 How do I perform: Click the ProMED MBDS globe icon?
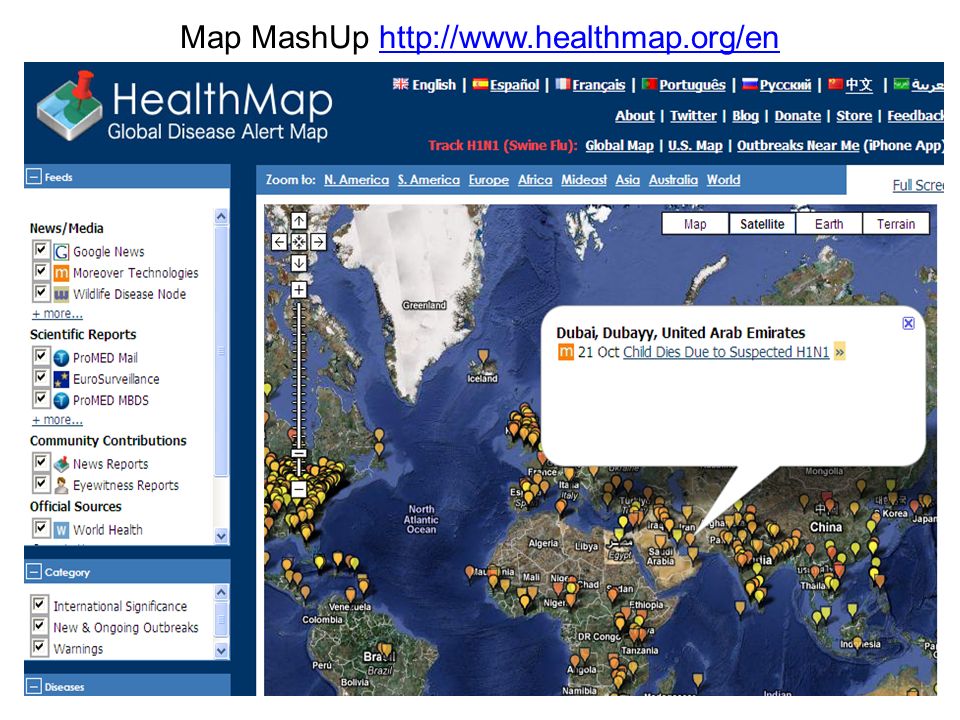(61, 400)
